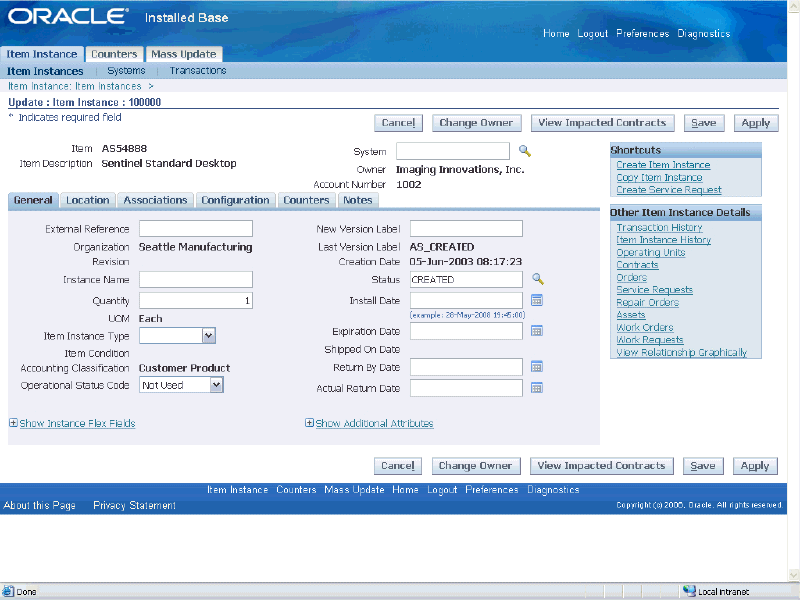Click the Done page icon in status bar
Viewport: 800px width, 600px height.
pyautogui.click(x=8, y=591)
